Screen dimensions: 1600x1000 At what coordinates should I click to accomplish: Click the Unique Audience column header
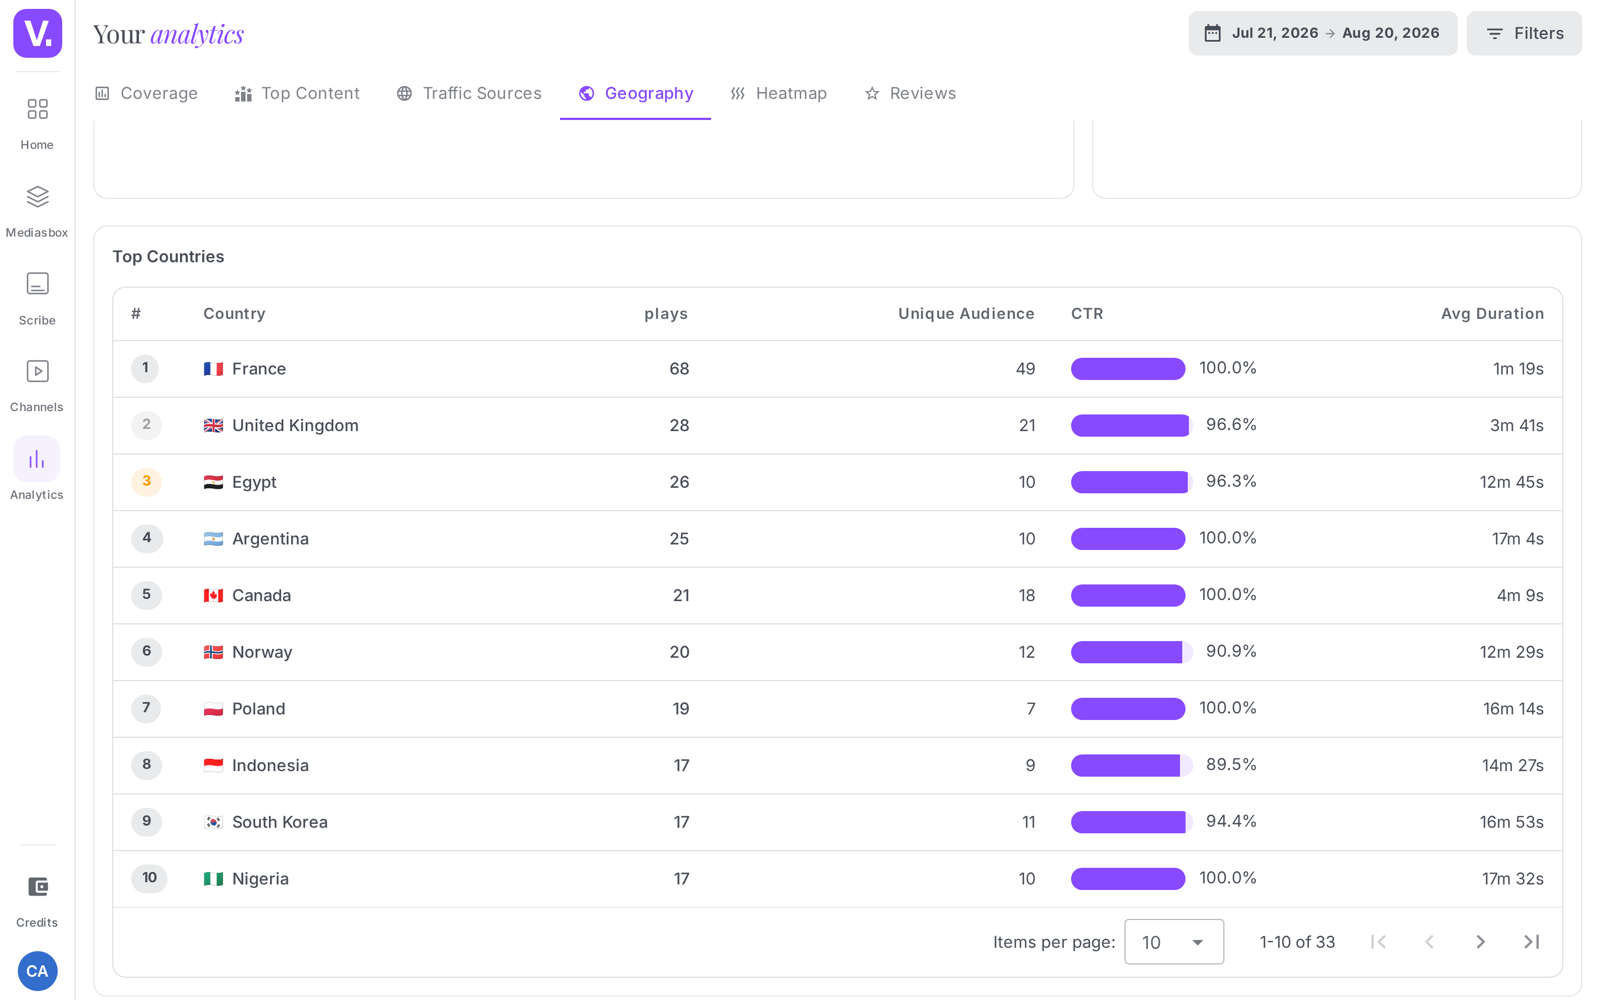(966, 314)
